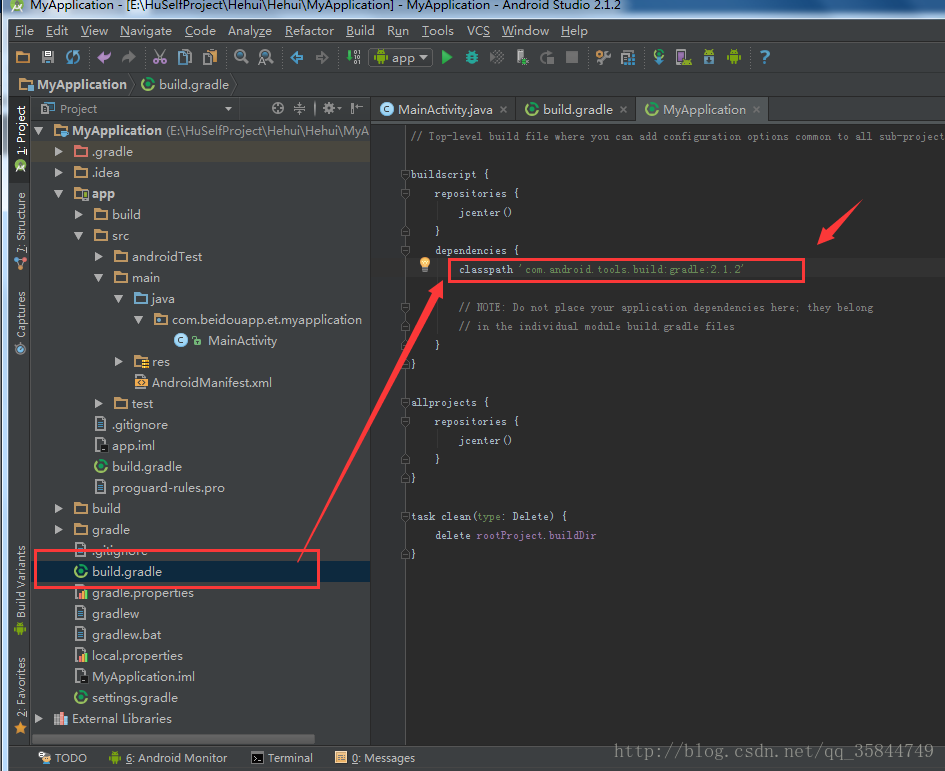Open the SDK Manager icon
The width and height of the screenshot is (945, 771).
(x=709, y=57)
